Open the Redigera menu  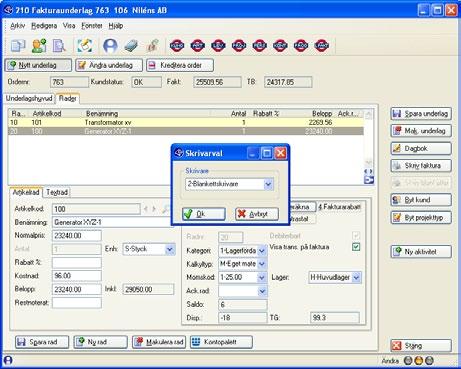[x=44, y=26]
